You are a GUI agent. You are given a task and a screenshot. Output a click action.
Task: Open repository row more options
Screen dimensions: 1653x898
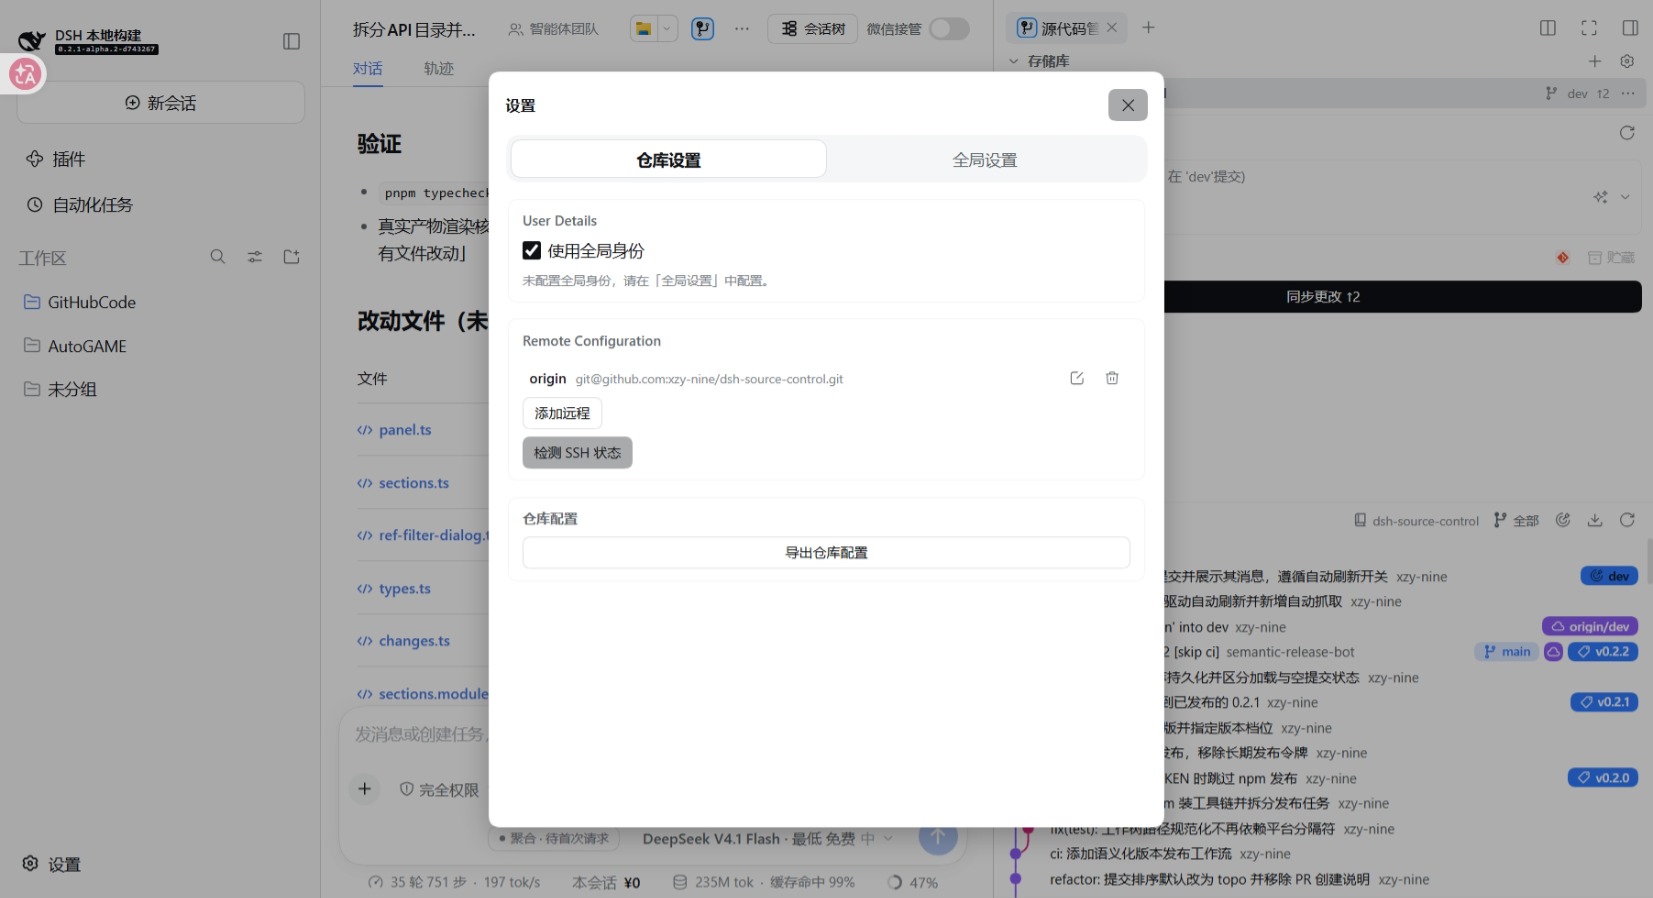pyautogui.click(x=1628, y=93)
